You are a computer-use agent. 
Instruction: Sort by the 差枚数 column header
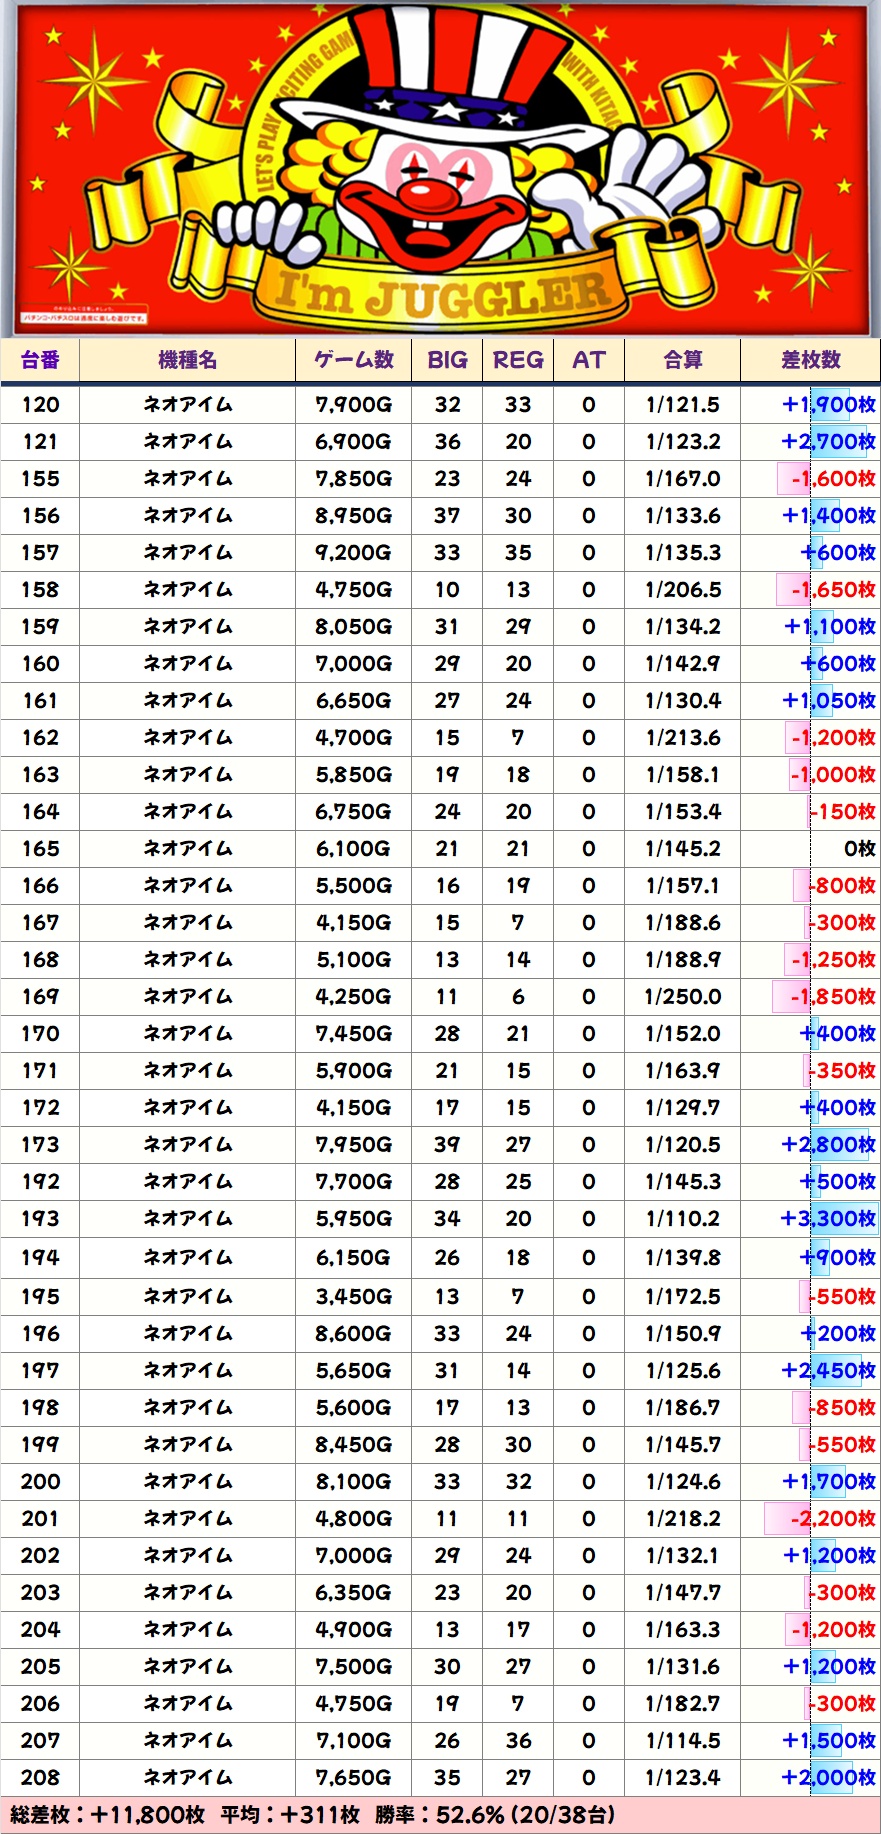[810, 360]
